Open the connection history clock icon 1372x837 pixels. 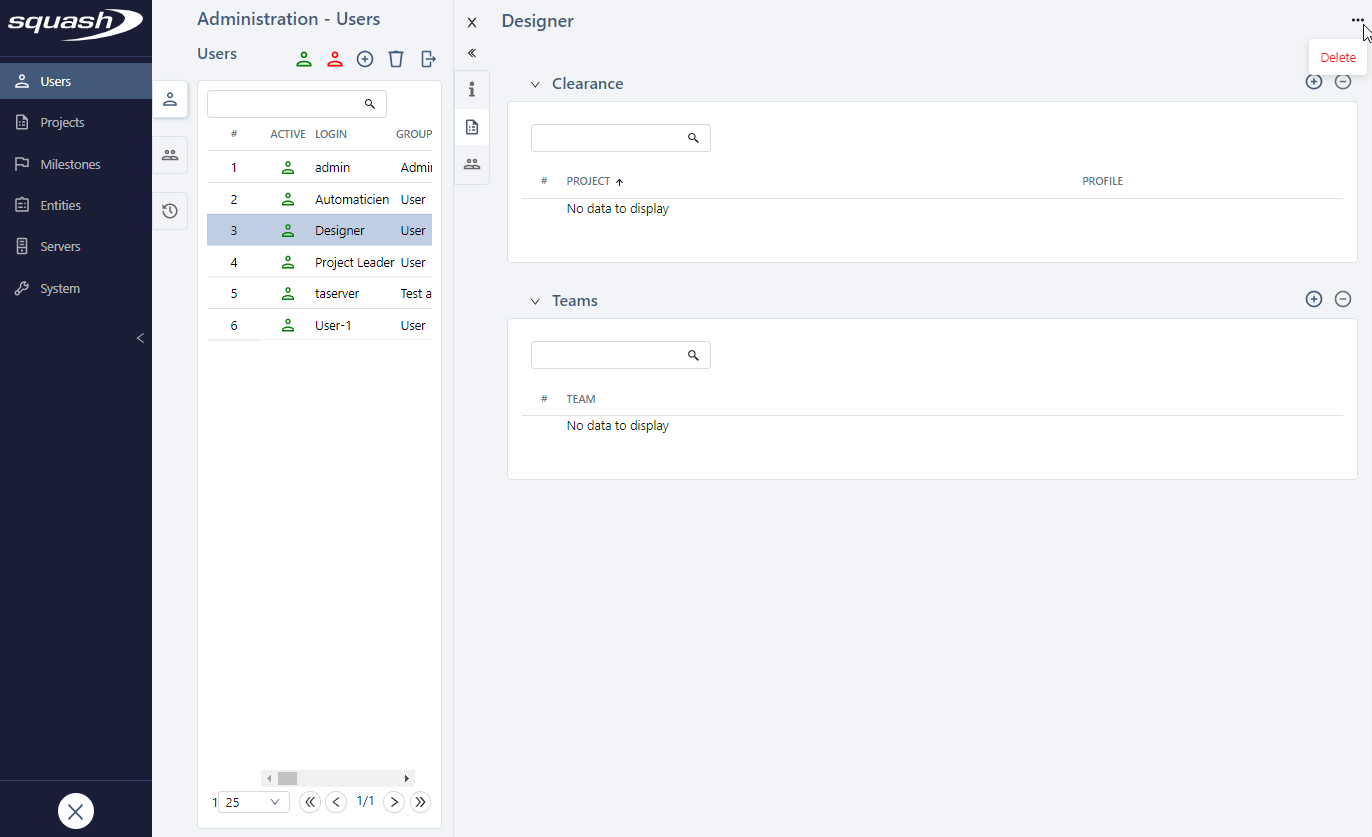[x=170, y=211]
